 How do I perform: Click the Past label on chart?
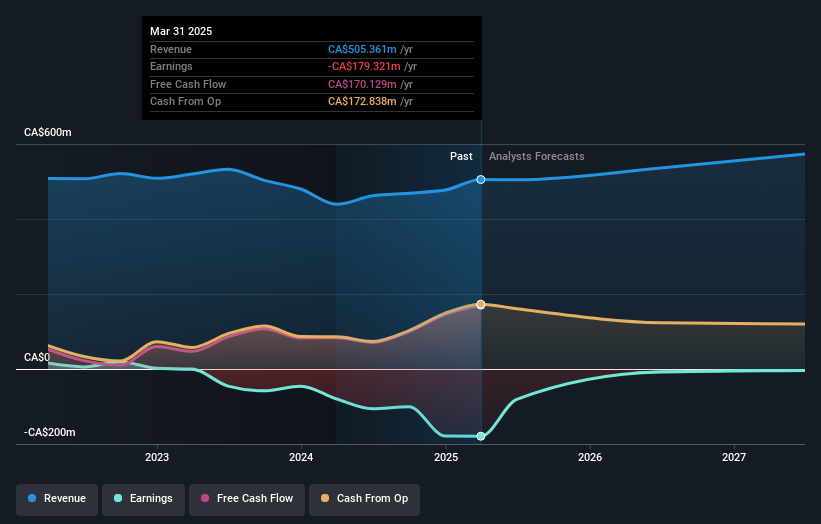[461, 156]
